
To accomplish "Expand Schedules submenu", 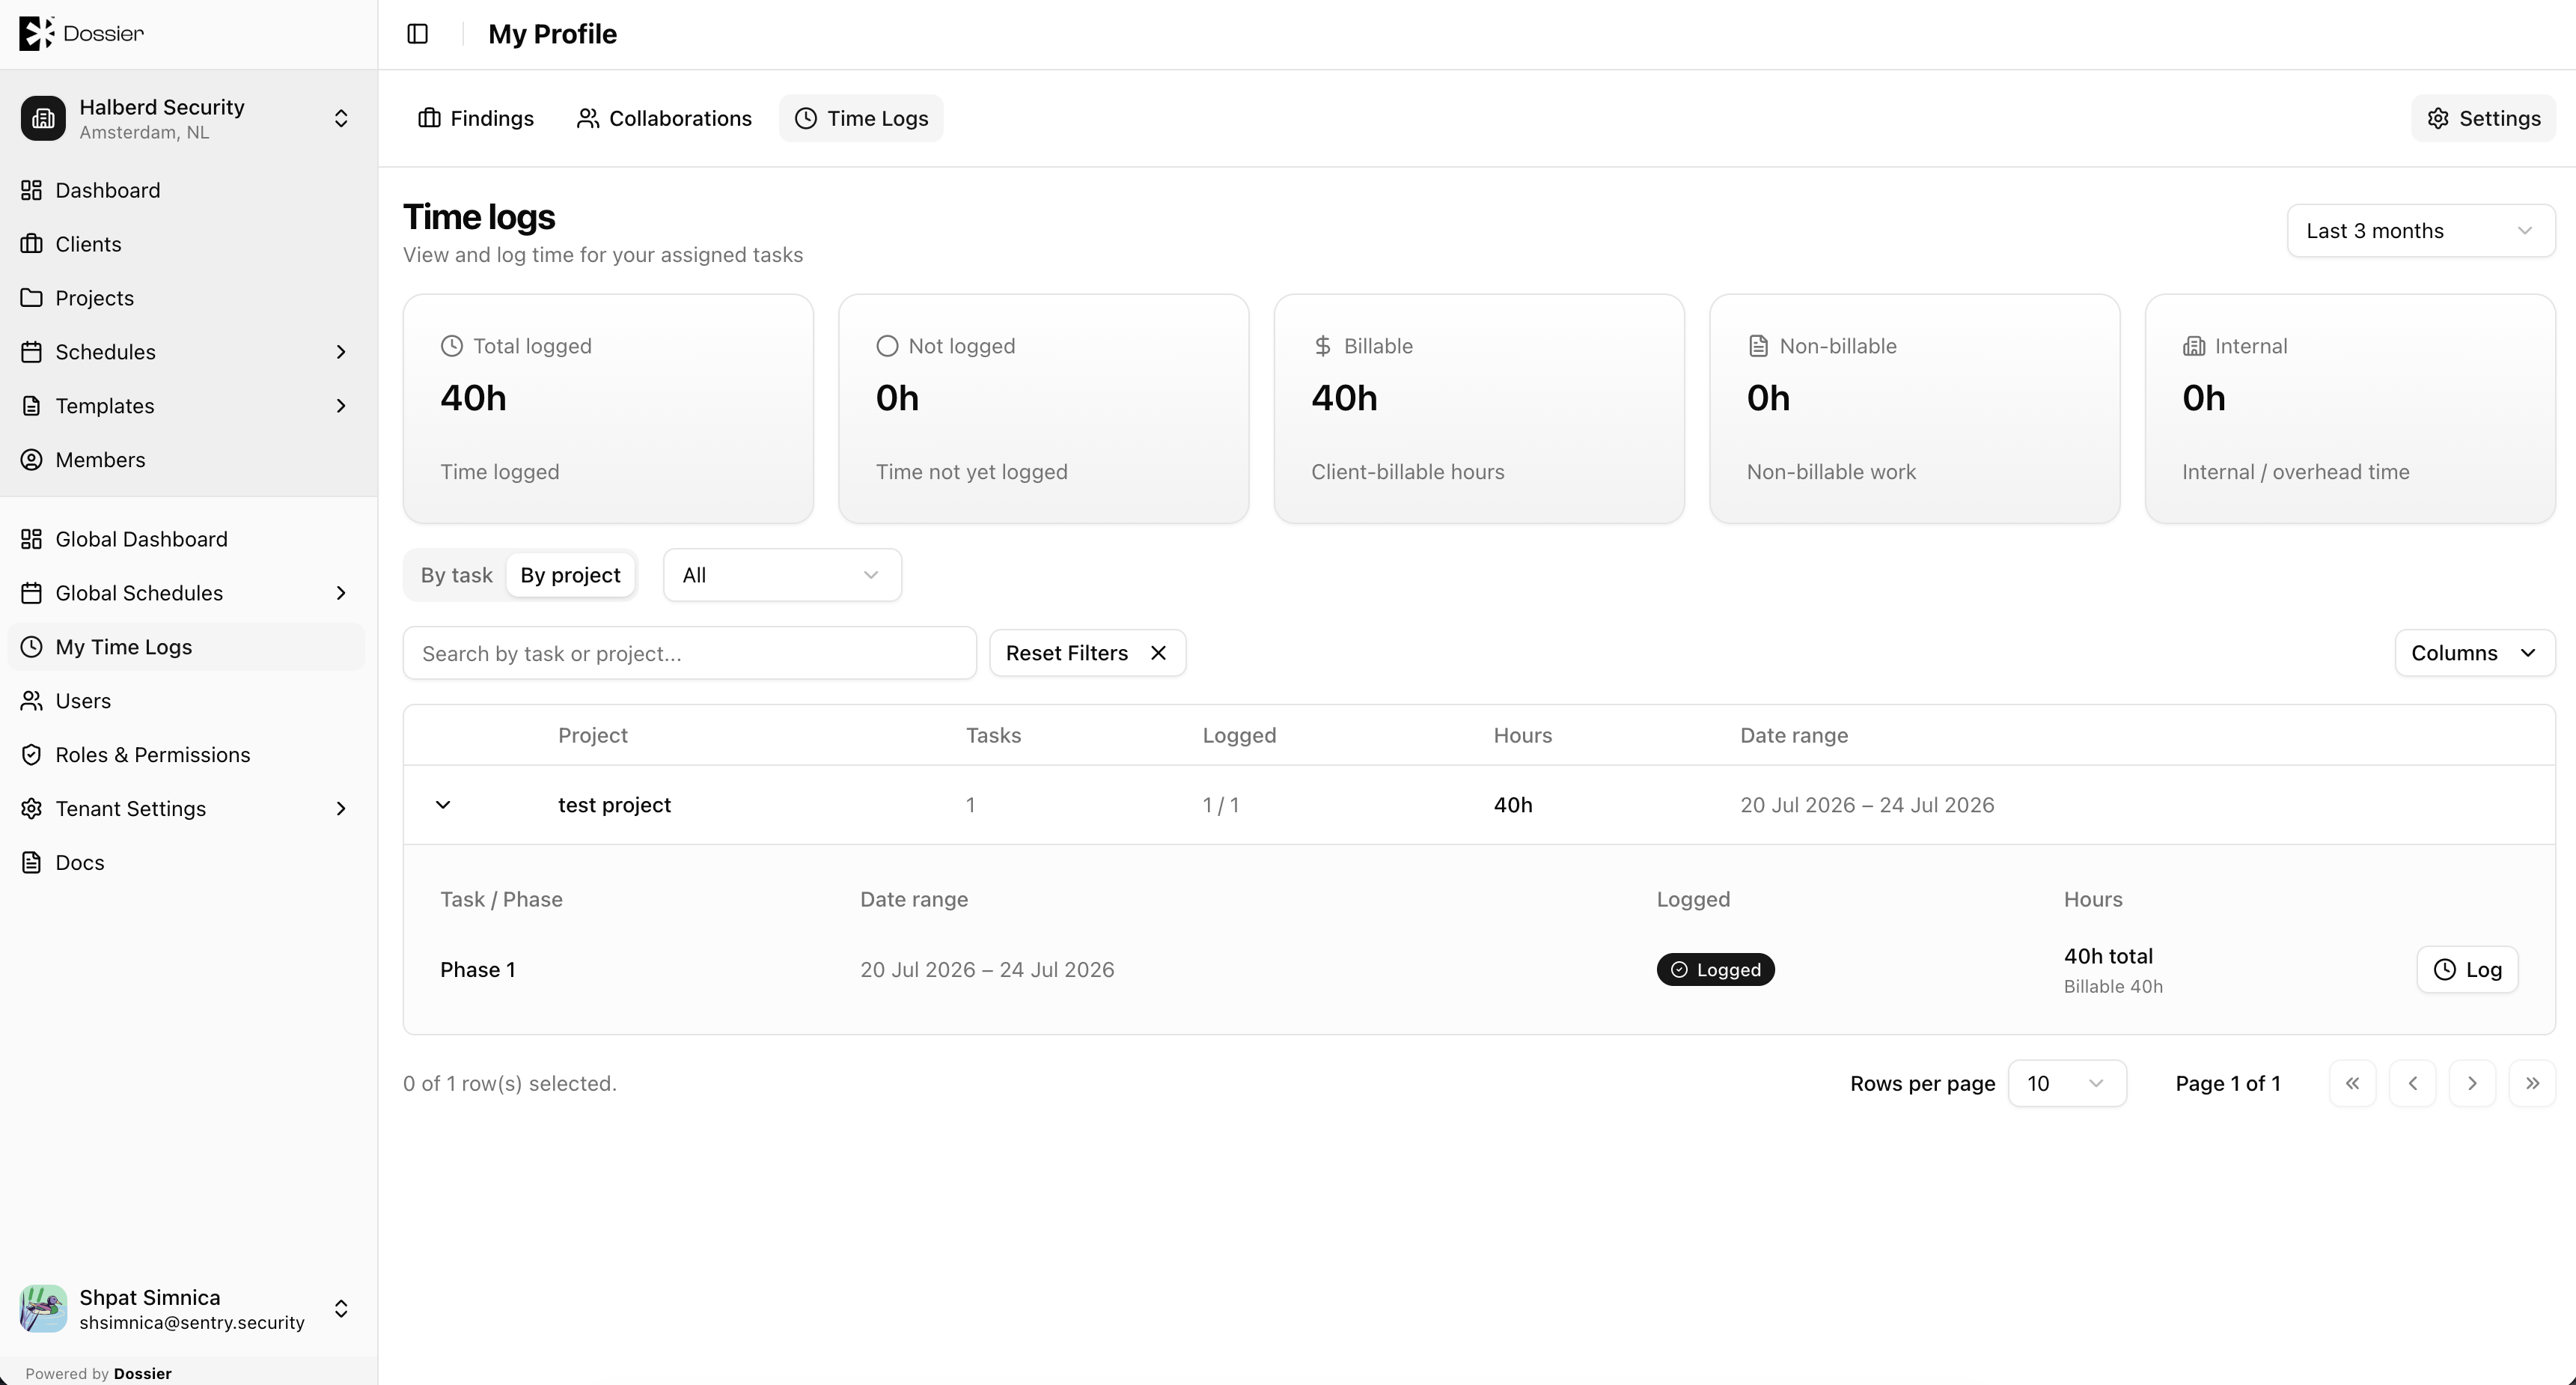I will [x=341, y=352].
